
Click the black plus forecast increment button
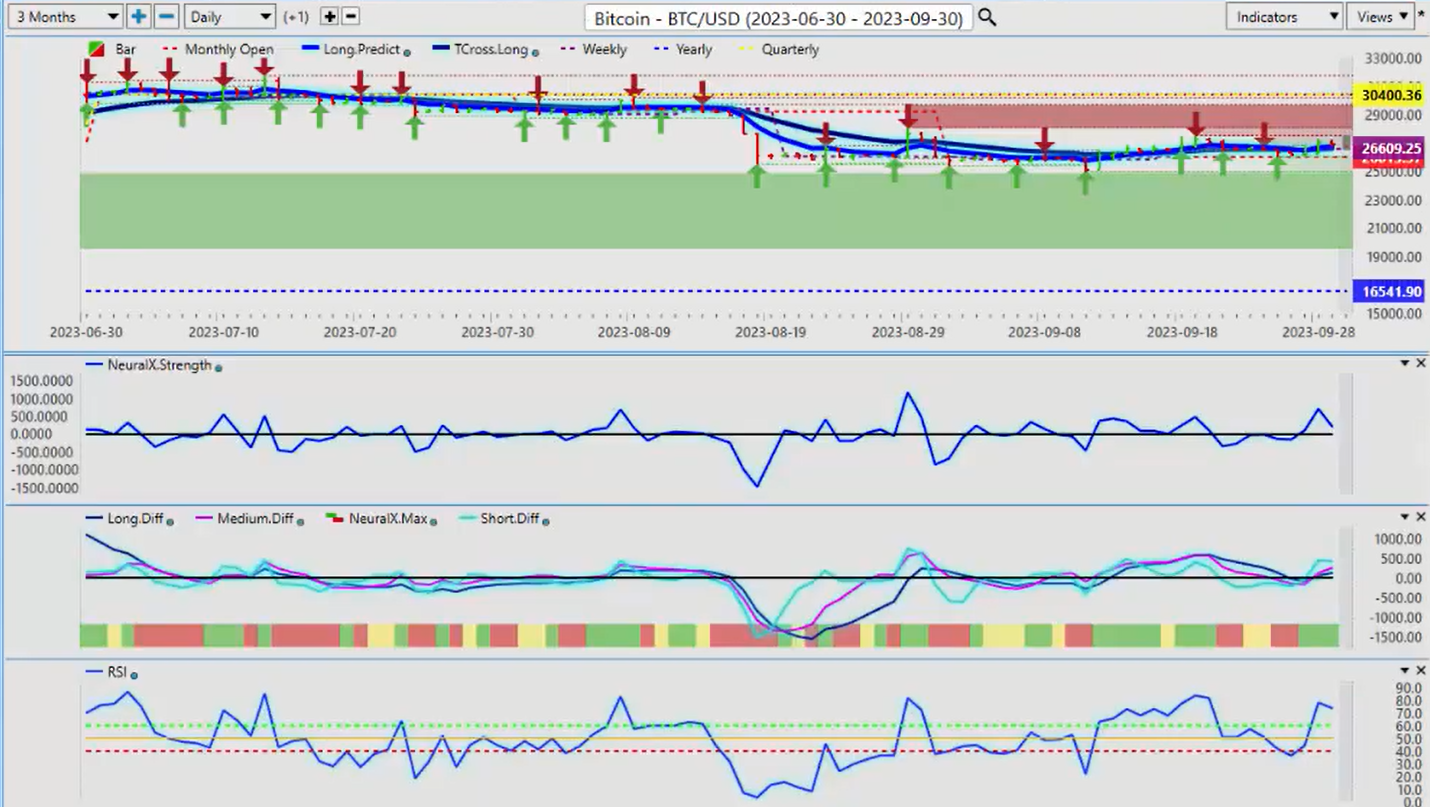[x=330, y=17]
